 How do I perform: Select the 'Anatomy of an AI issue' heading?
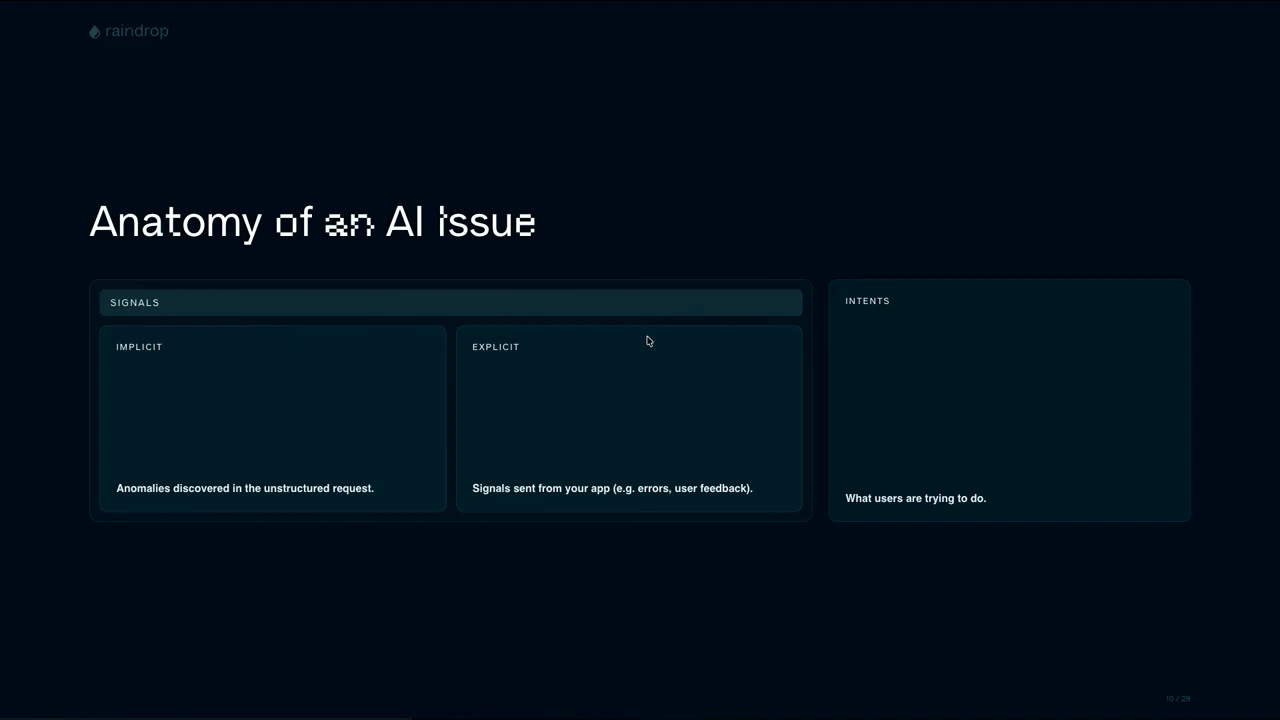coord(312,222)
